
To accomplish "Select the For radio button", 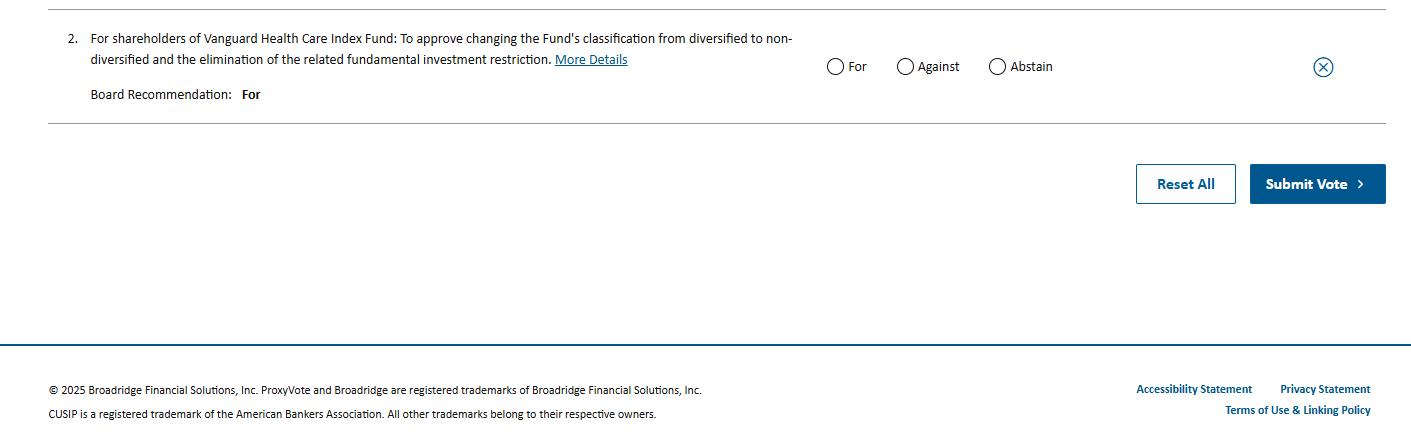I will [x=835, y=67].
